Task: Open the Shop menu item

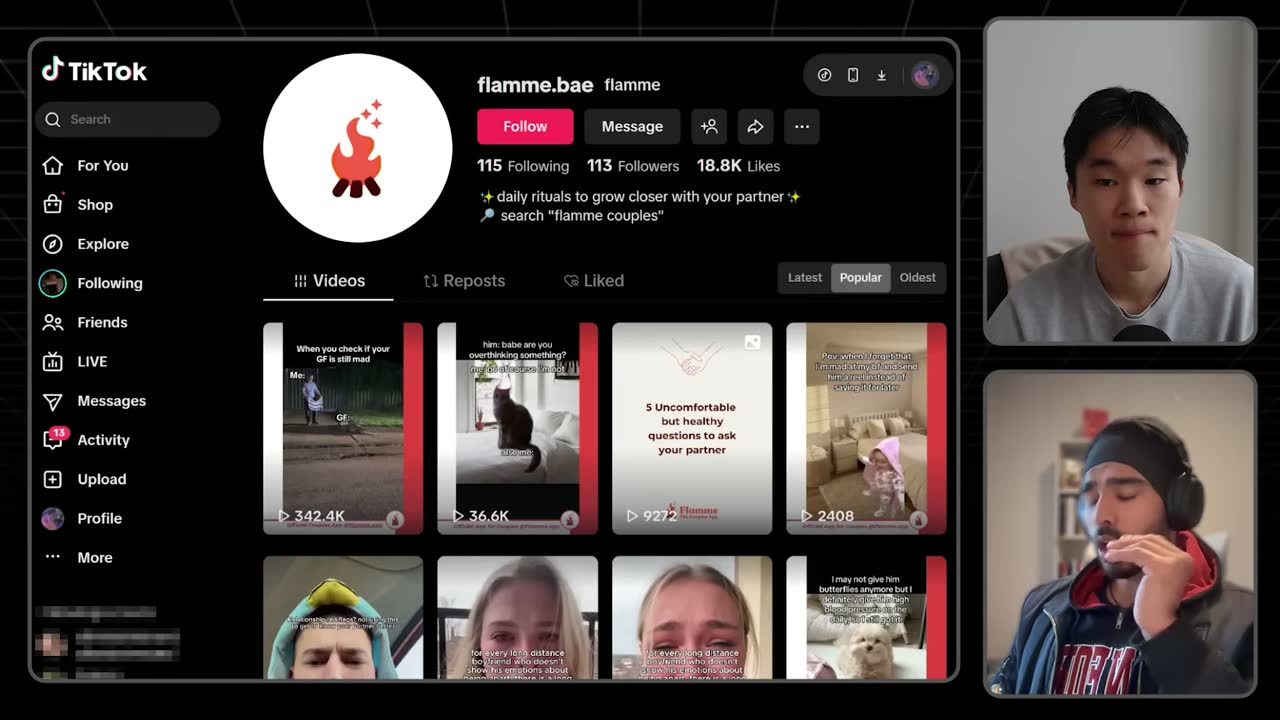Action: click(x=95, y=204)
